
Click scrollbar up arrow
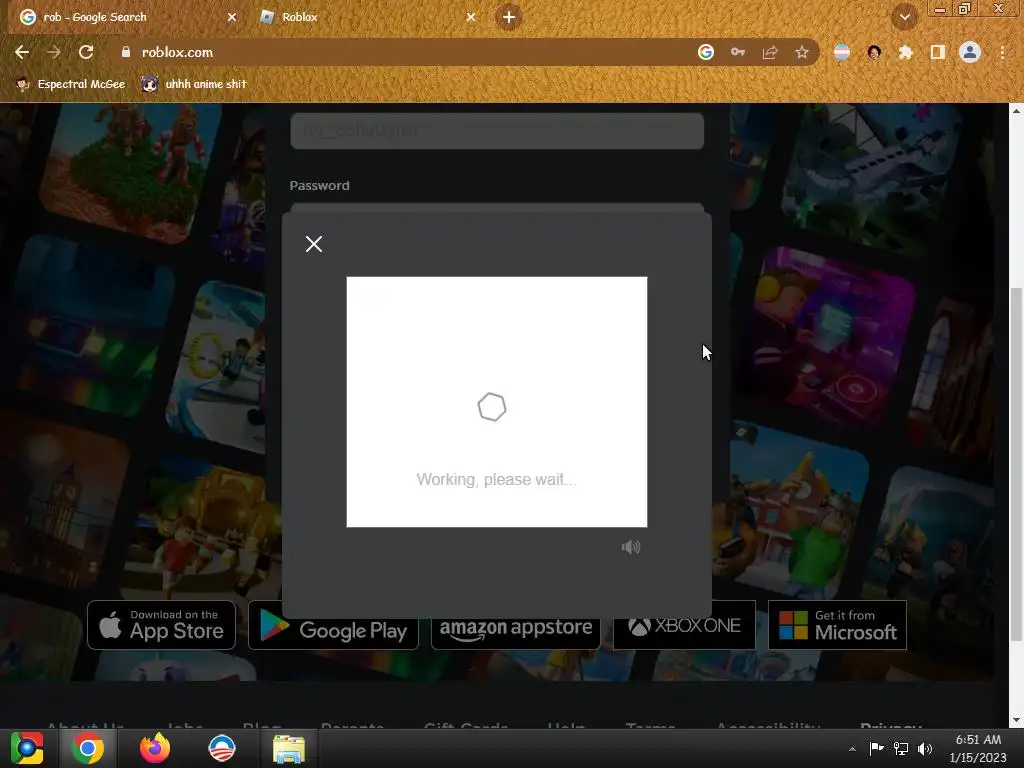click(x=1016, y=110)
